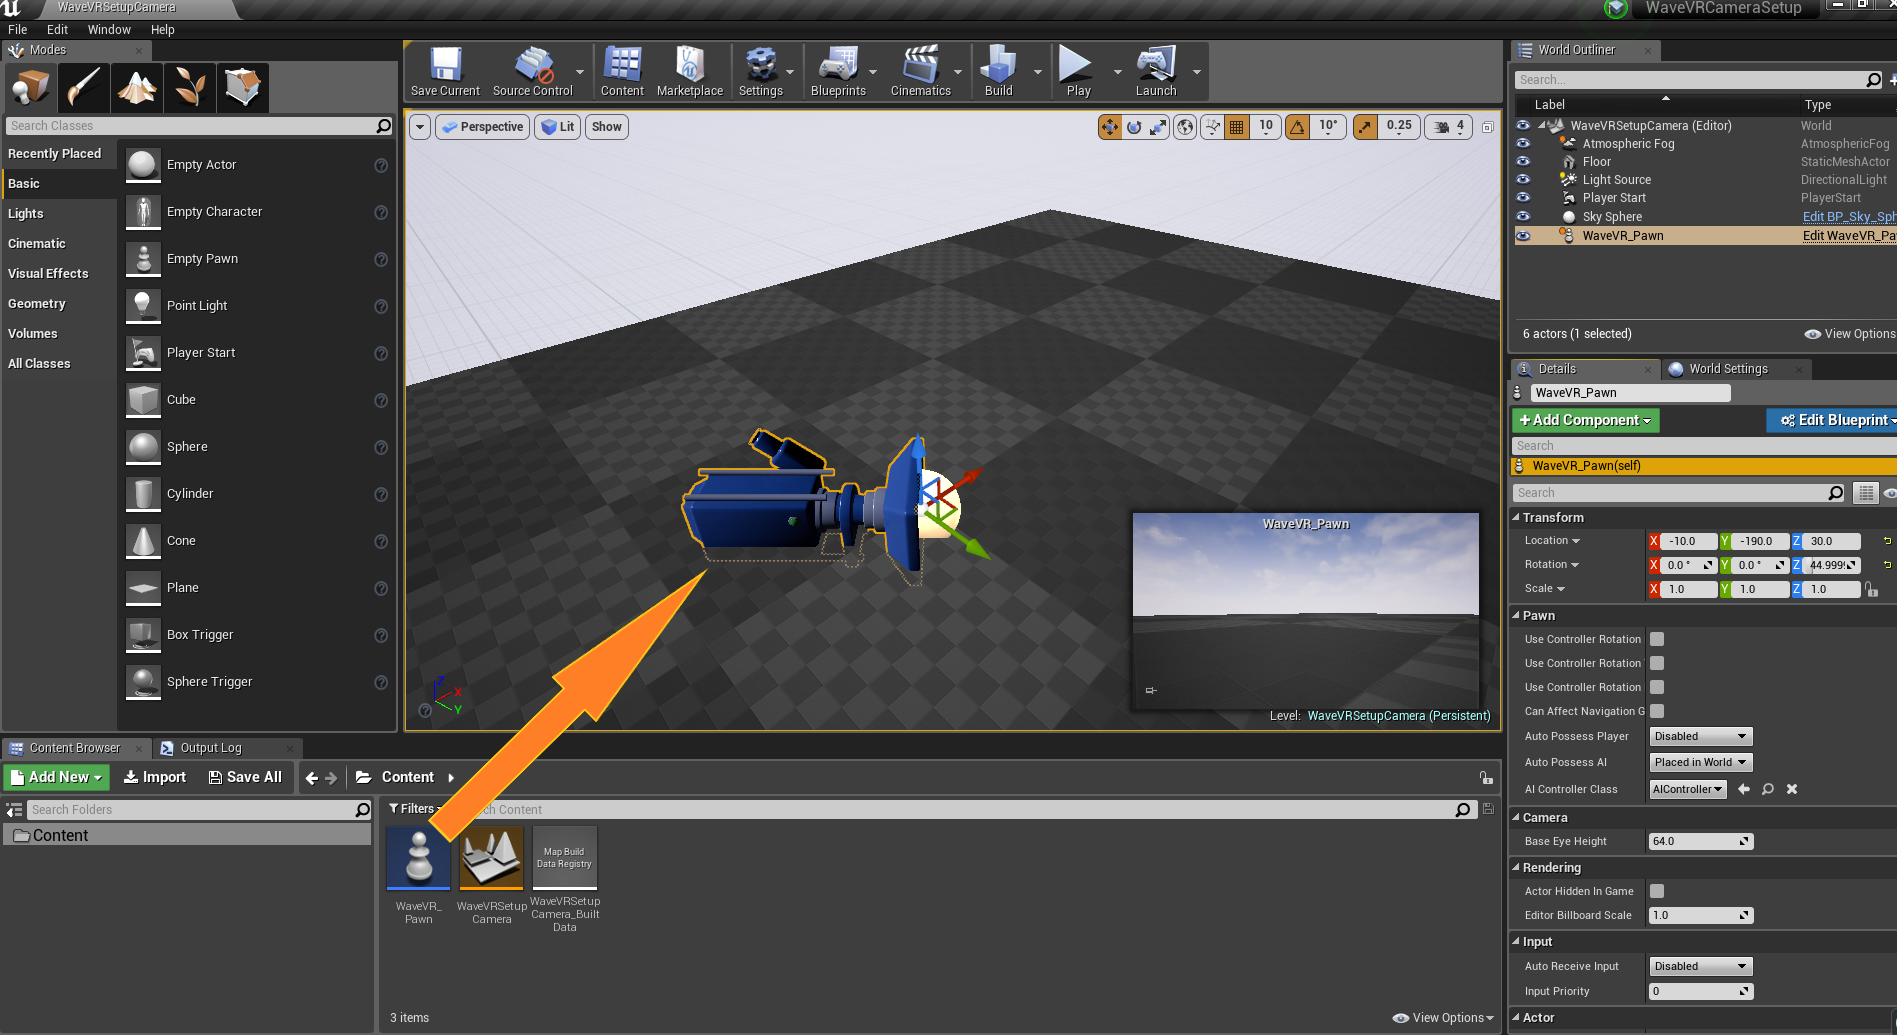Click the Browse to AI Controller class magnifier icon
Image resolution: width=1897 pixels, height=1035 pixels.
point(1768,789)
